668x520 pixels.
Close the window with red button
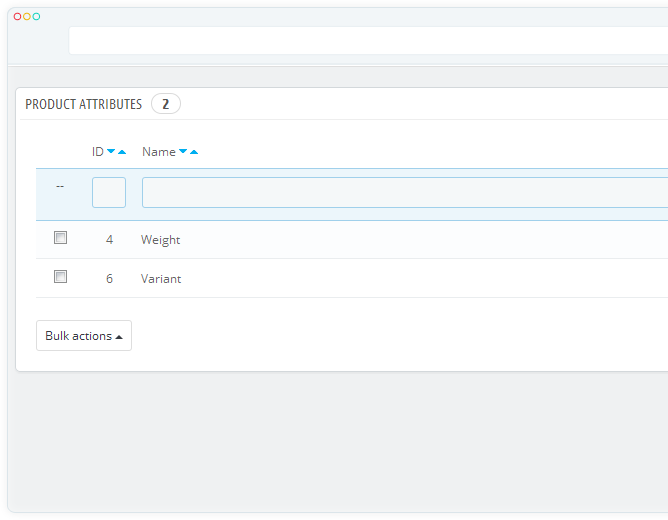17,17
